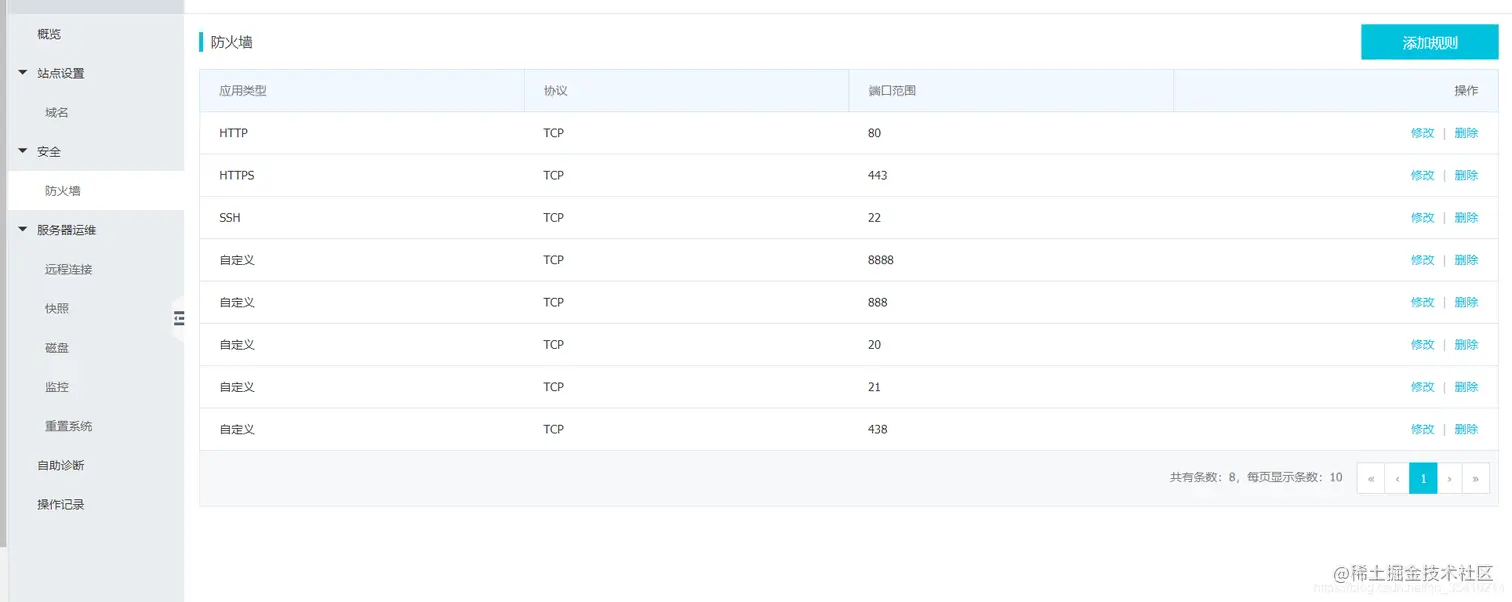
Task: Edit the port 438 rule via 修改
Action: [1422, 429]
